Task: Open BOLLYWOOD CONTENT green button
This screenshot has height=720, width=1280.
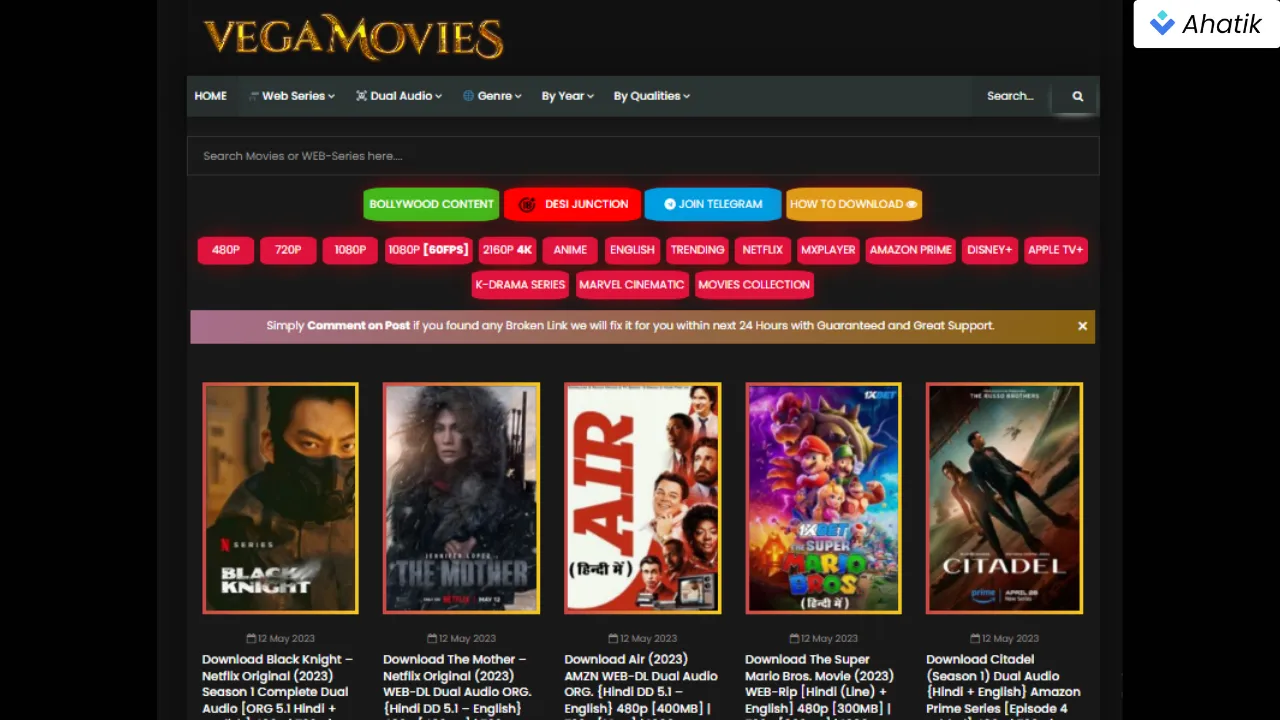Action: point(431,204)
